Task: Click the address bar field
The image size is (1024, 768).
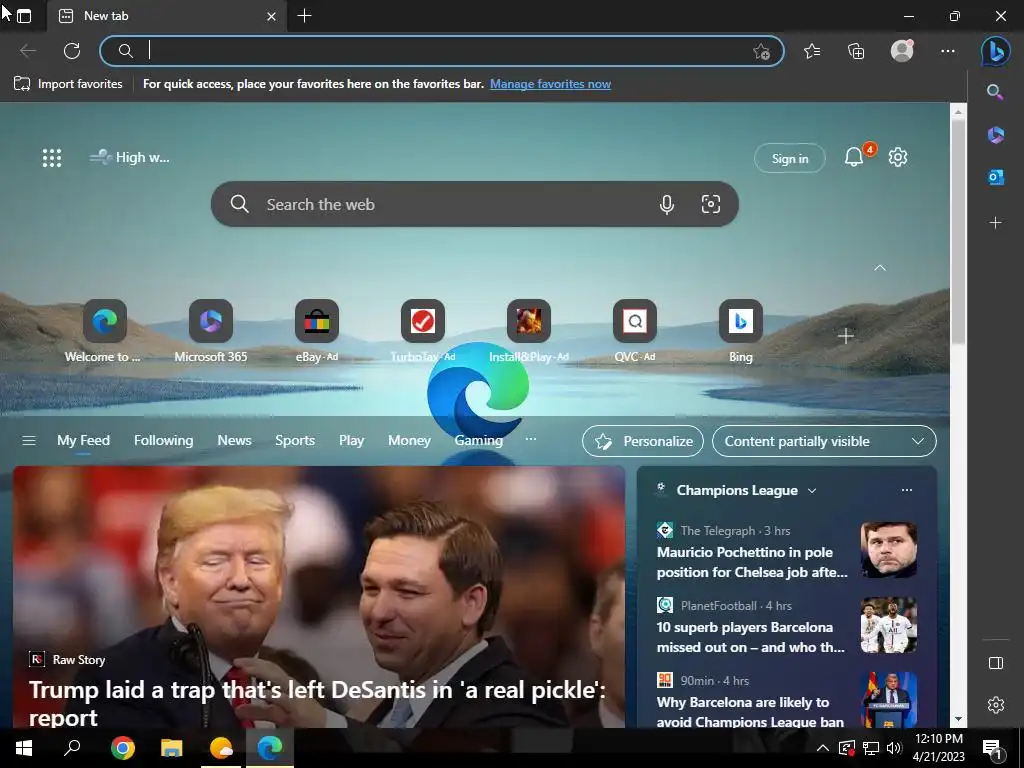Action: 441,51
